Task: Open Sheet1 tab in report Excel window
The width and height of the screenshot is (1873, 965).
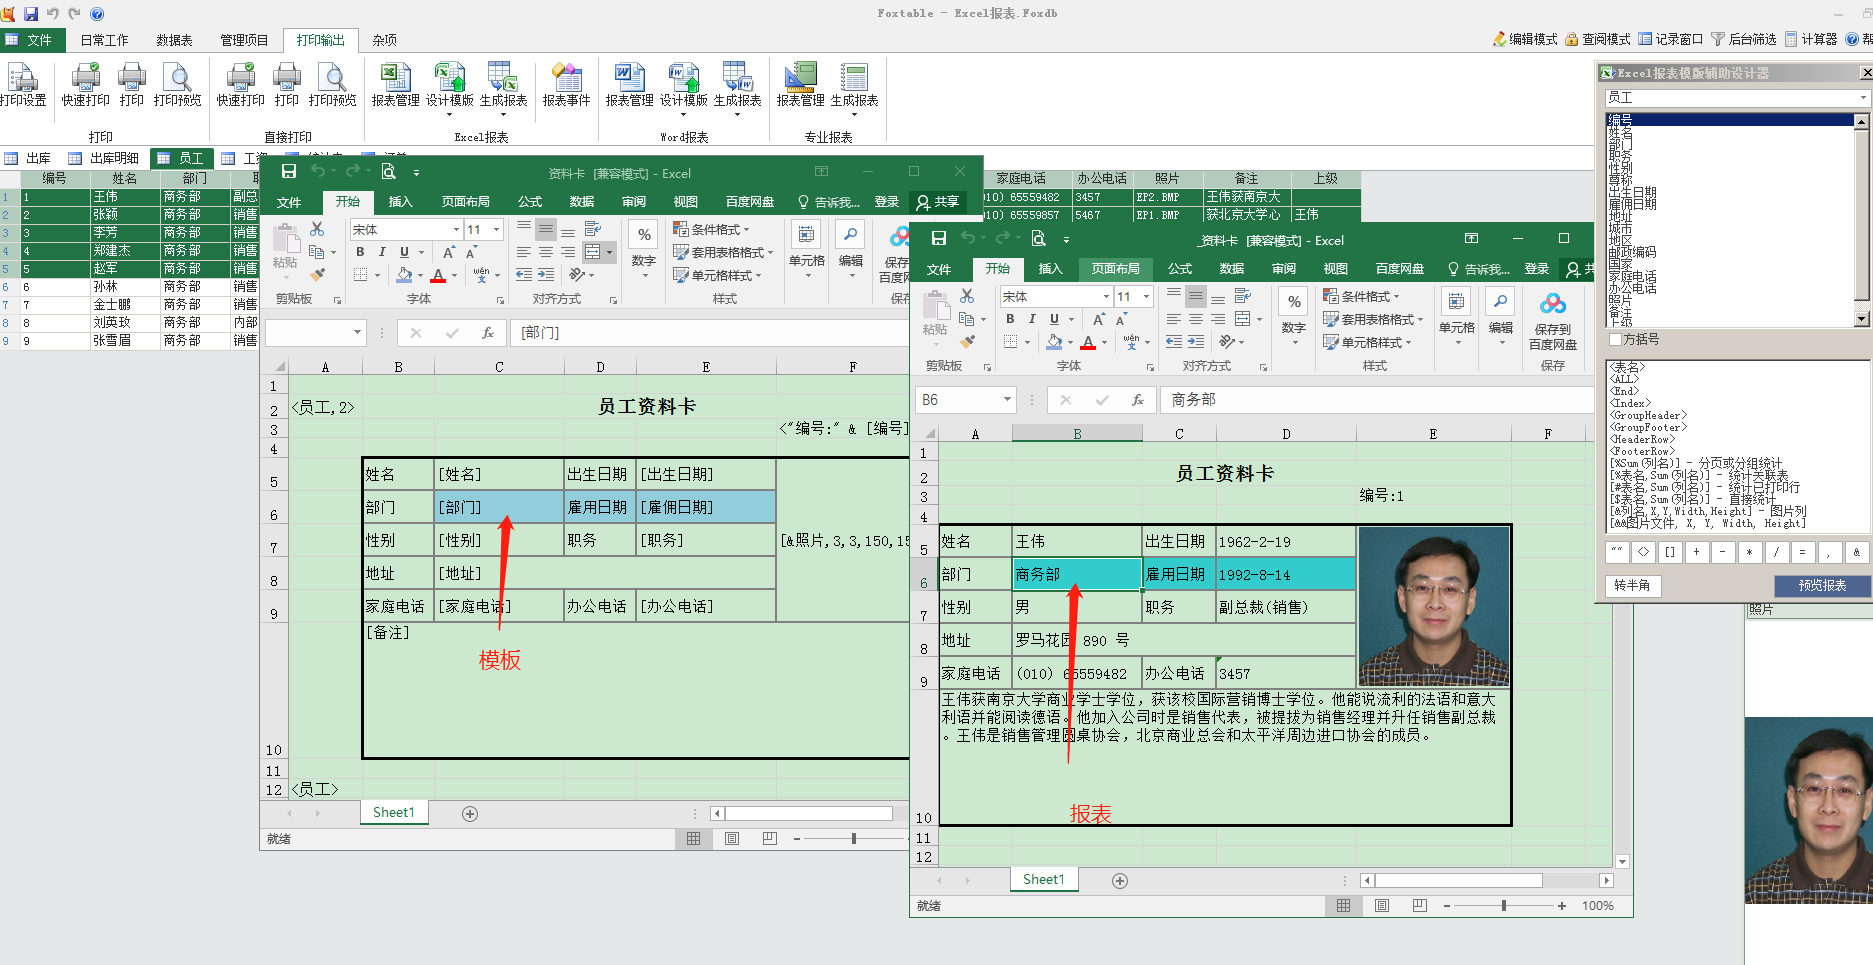Action: click(1043, 880)
